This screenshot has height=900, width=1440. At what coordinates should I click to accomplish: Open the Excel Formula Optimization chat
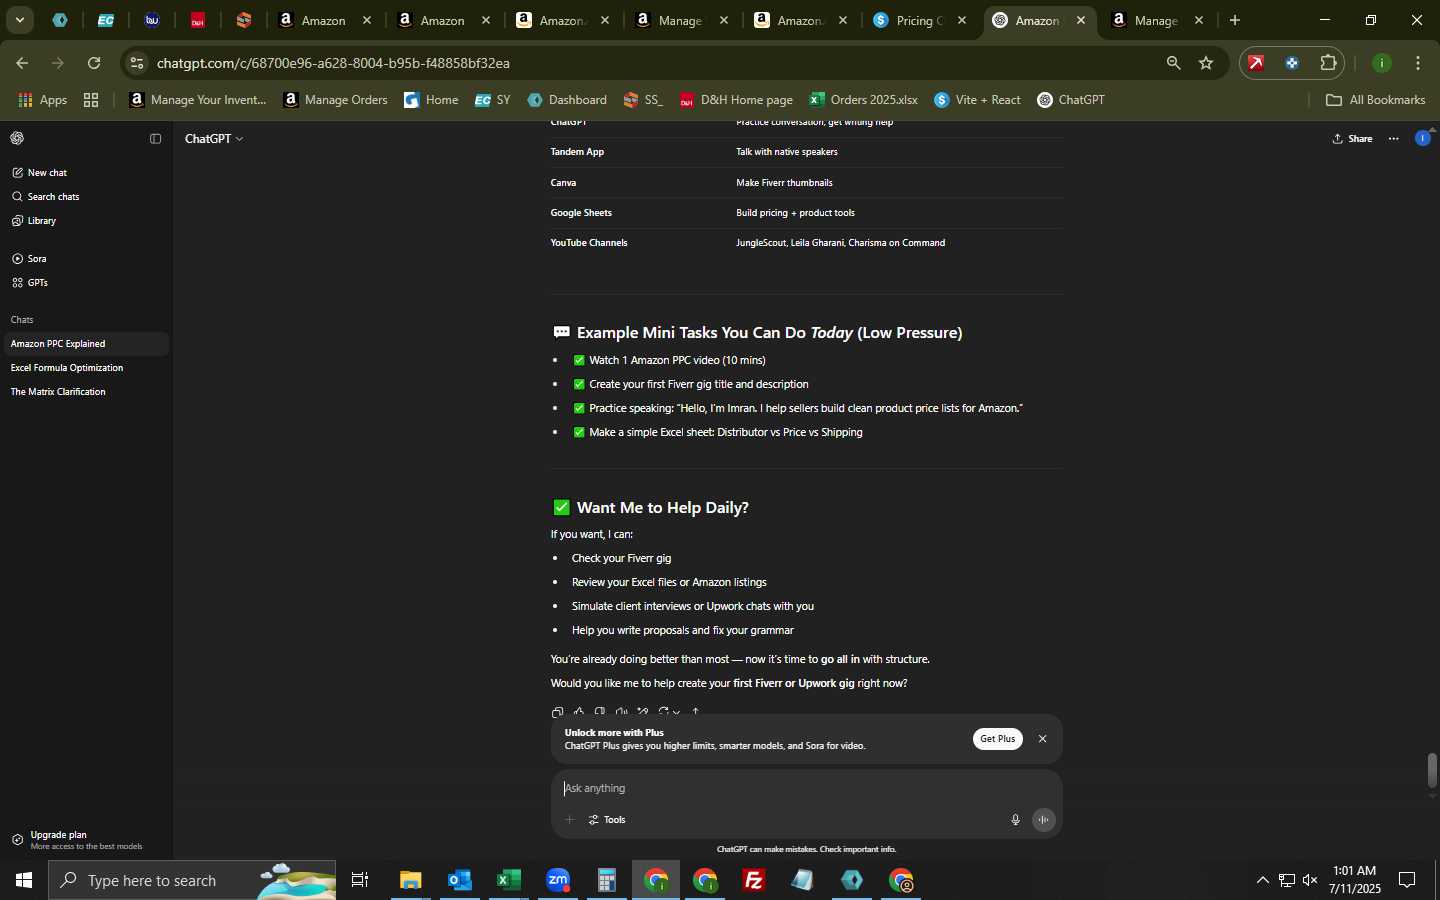85,368
